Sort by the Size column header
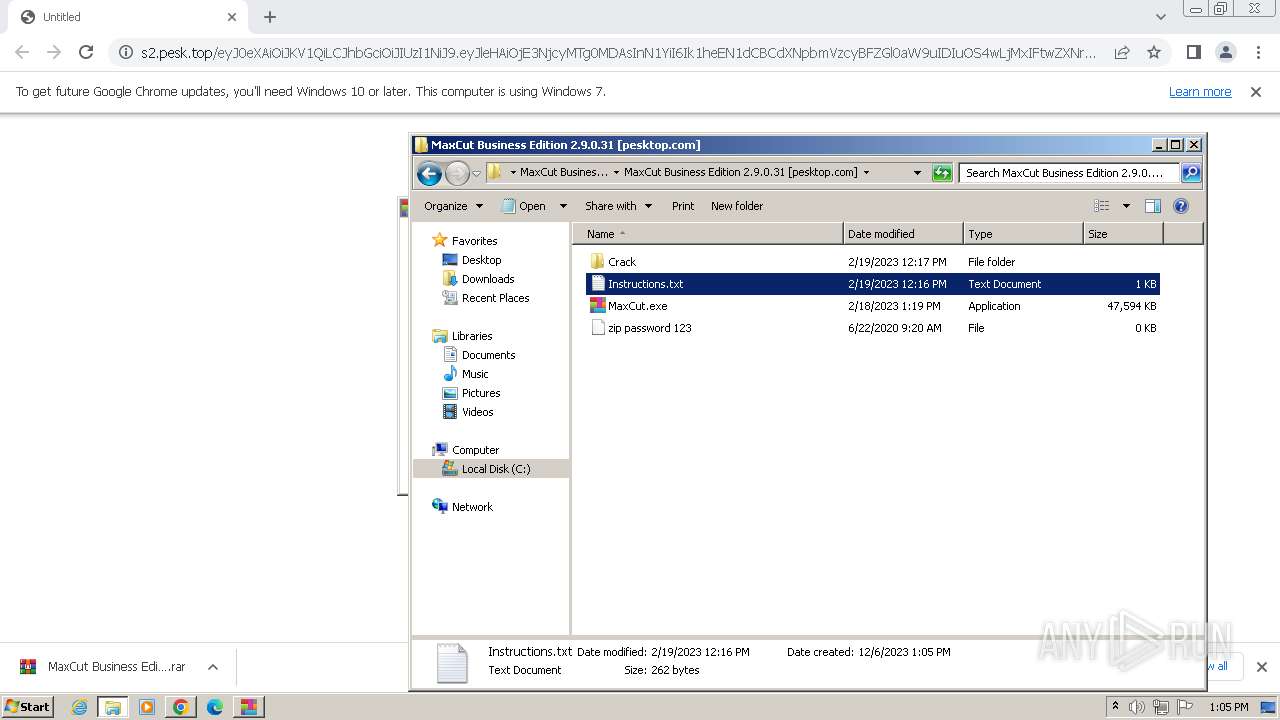The height and width of the screenshot is (720, 1280). click(x=1123, y=234)
